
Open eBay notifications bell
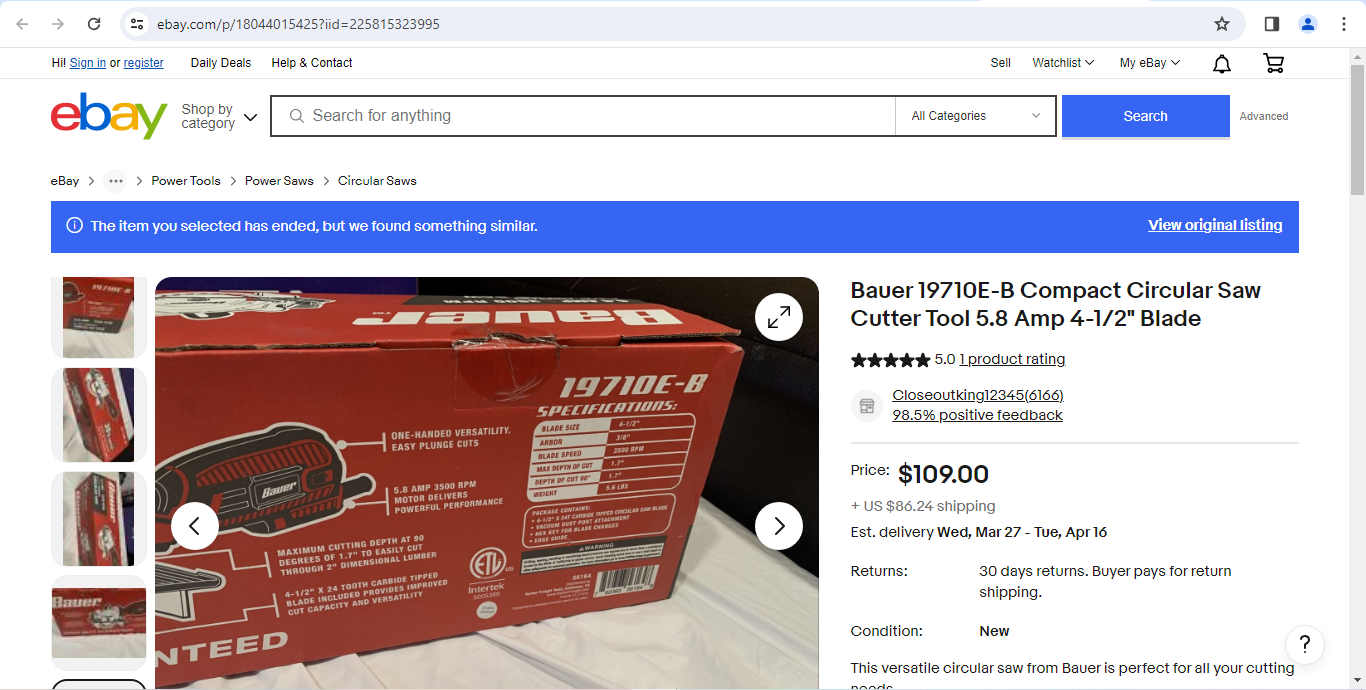pos(1222,64)
